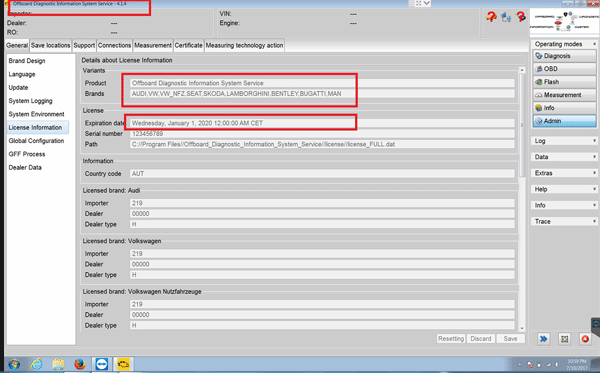The width and height of the screenshot is (600, 373).
Task: Expand the Info section below Help
Action: pyautogui.click(x=564, y=205)
